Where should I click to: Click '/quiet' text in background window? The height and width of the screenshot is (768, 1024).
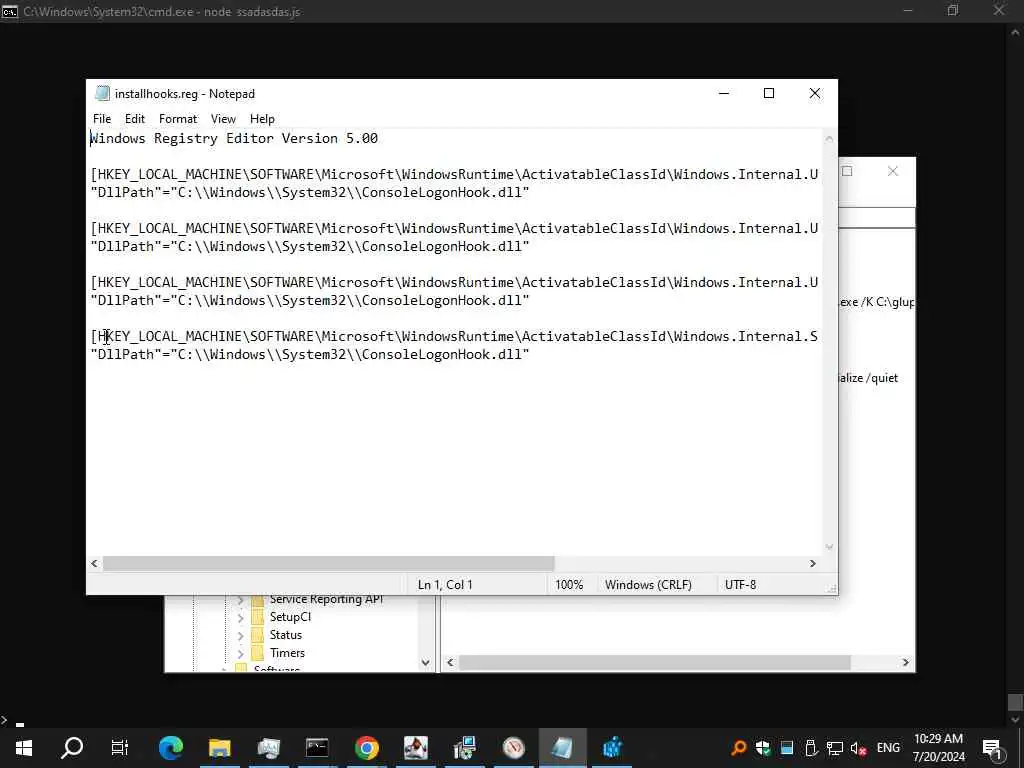[882, 378]
